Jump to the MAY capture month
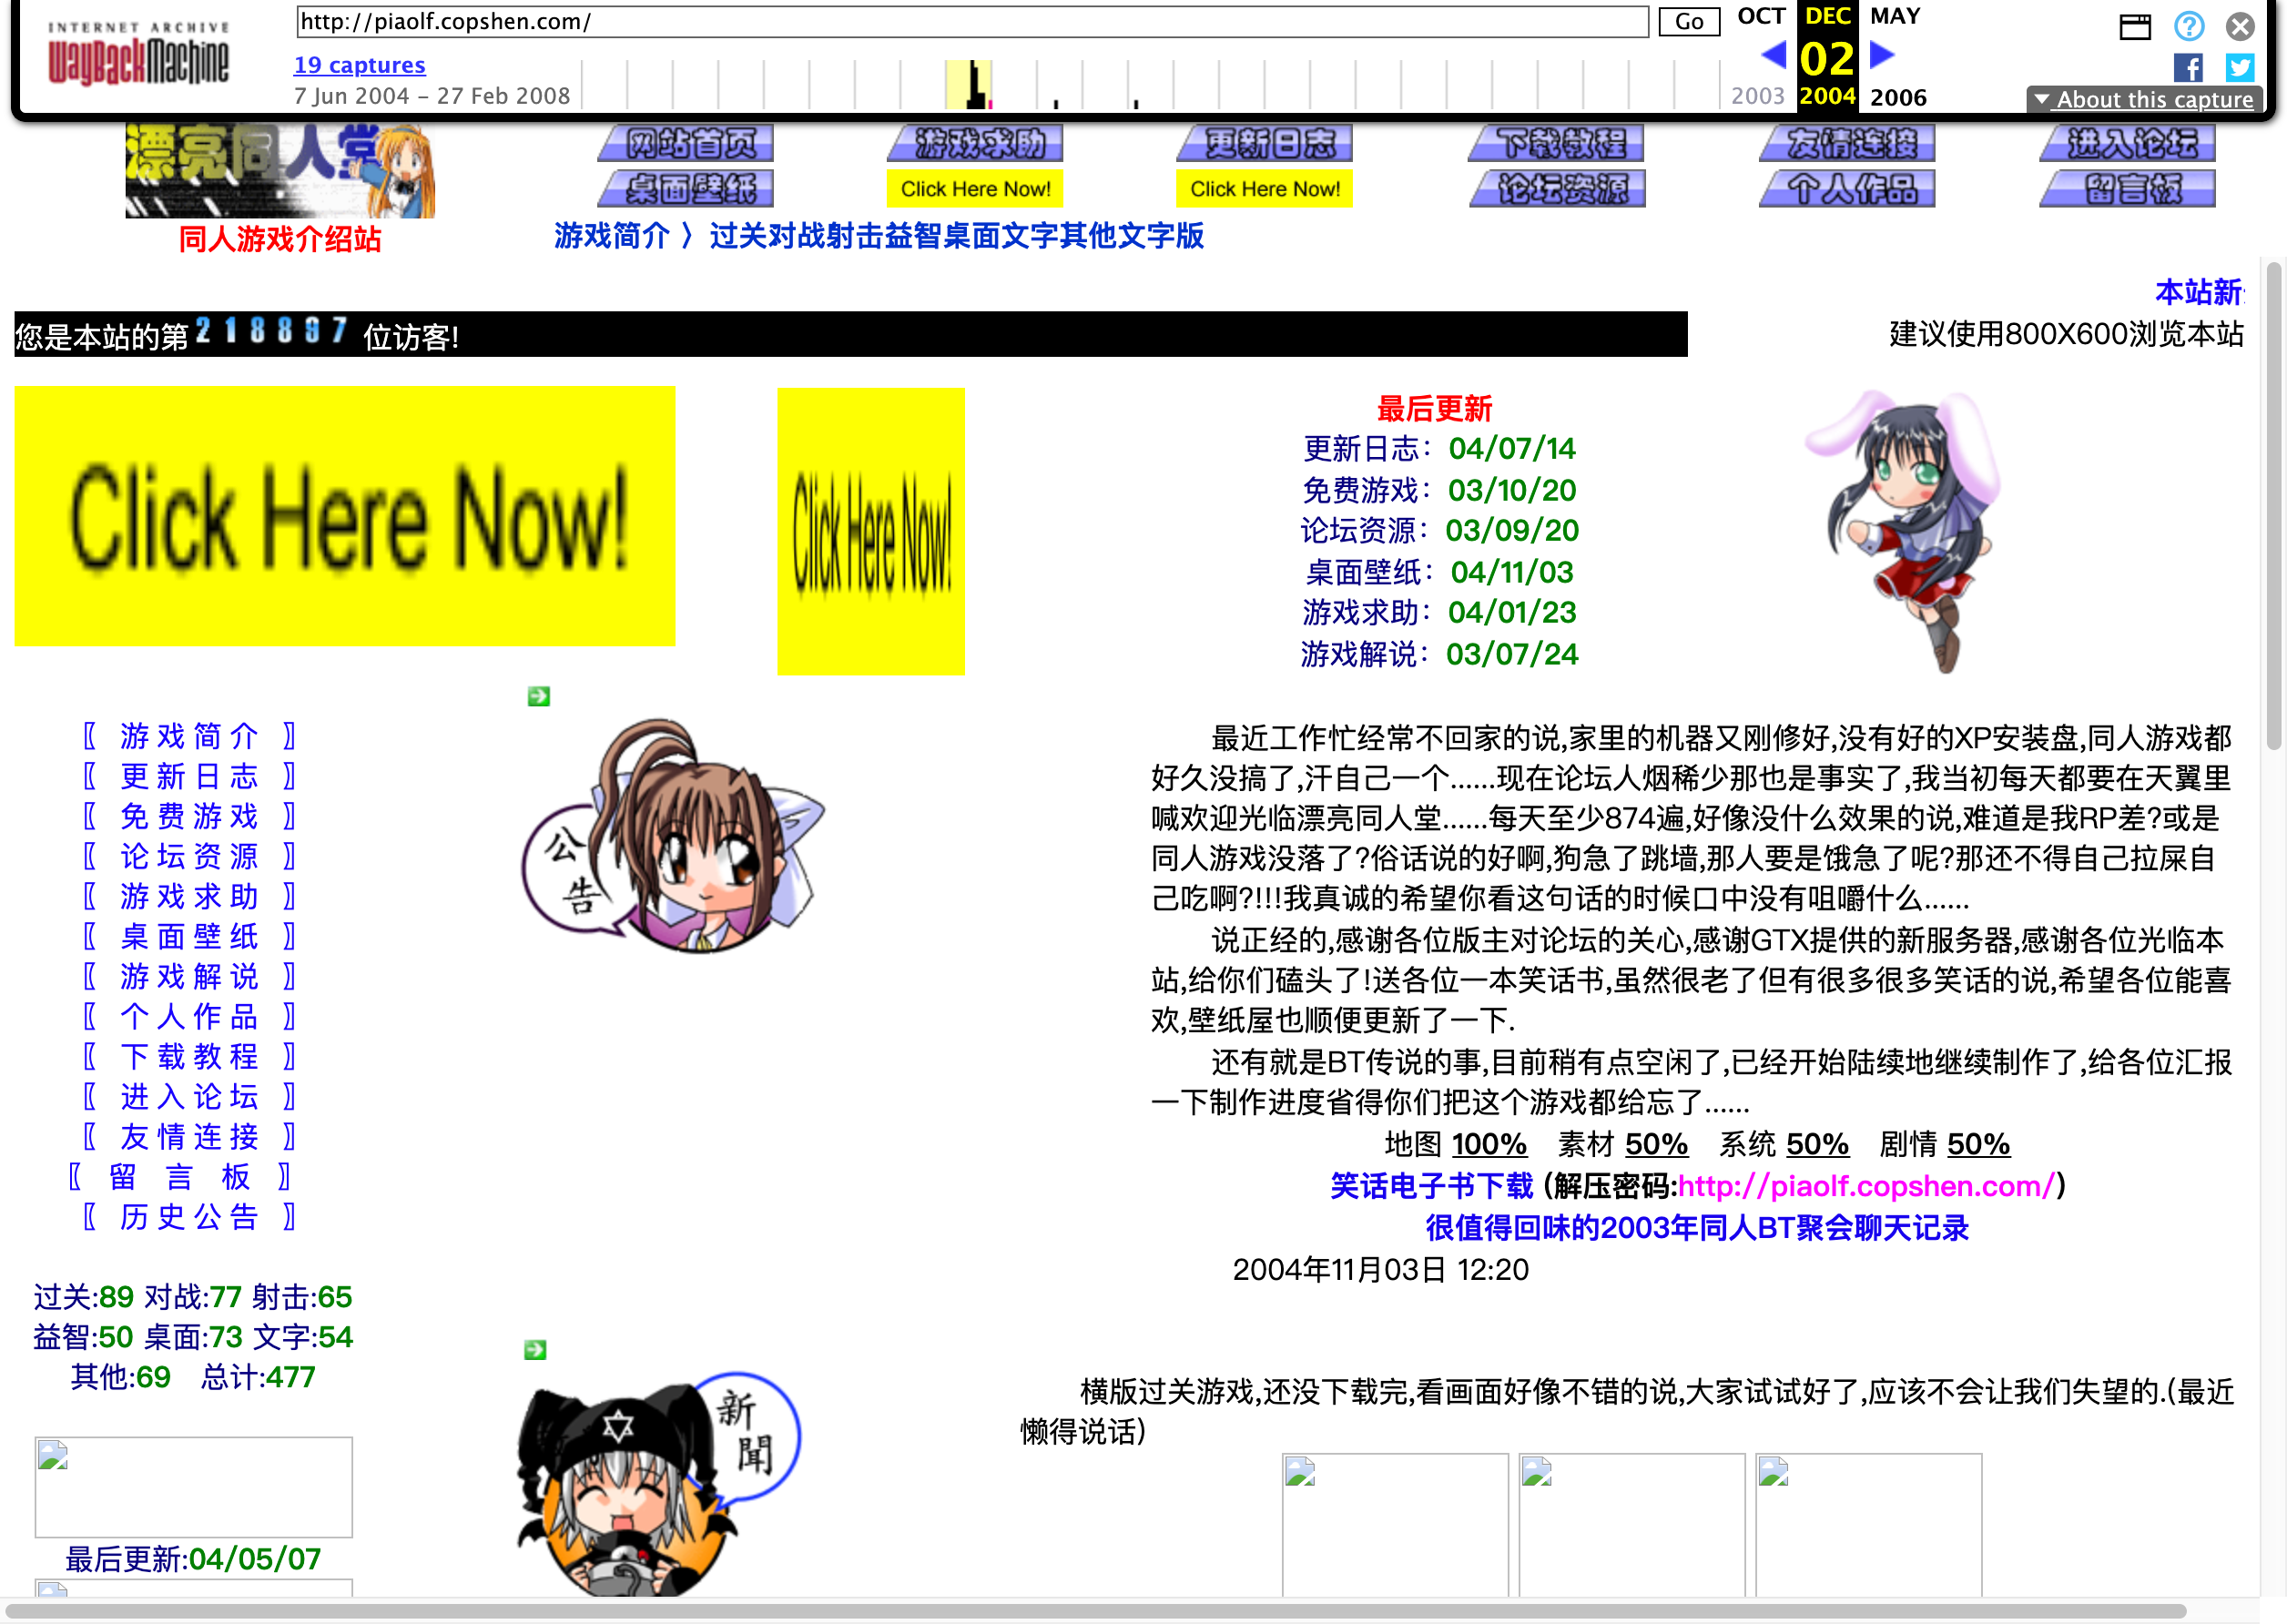Screen dimensions: 2287x1624 1895,16
